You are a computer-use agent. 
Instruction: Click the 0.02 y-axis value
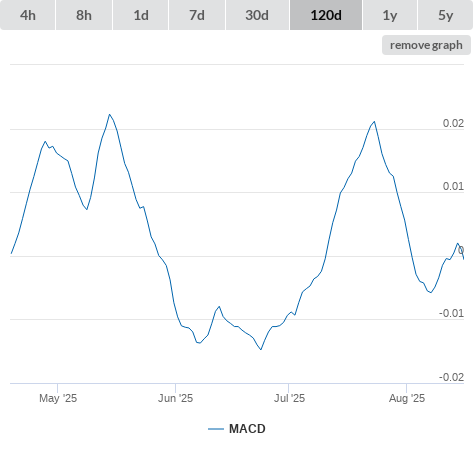pos(453,123)
